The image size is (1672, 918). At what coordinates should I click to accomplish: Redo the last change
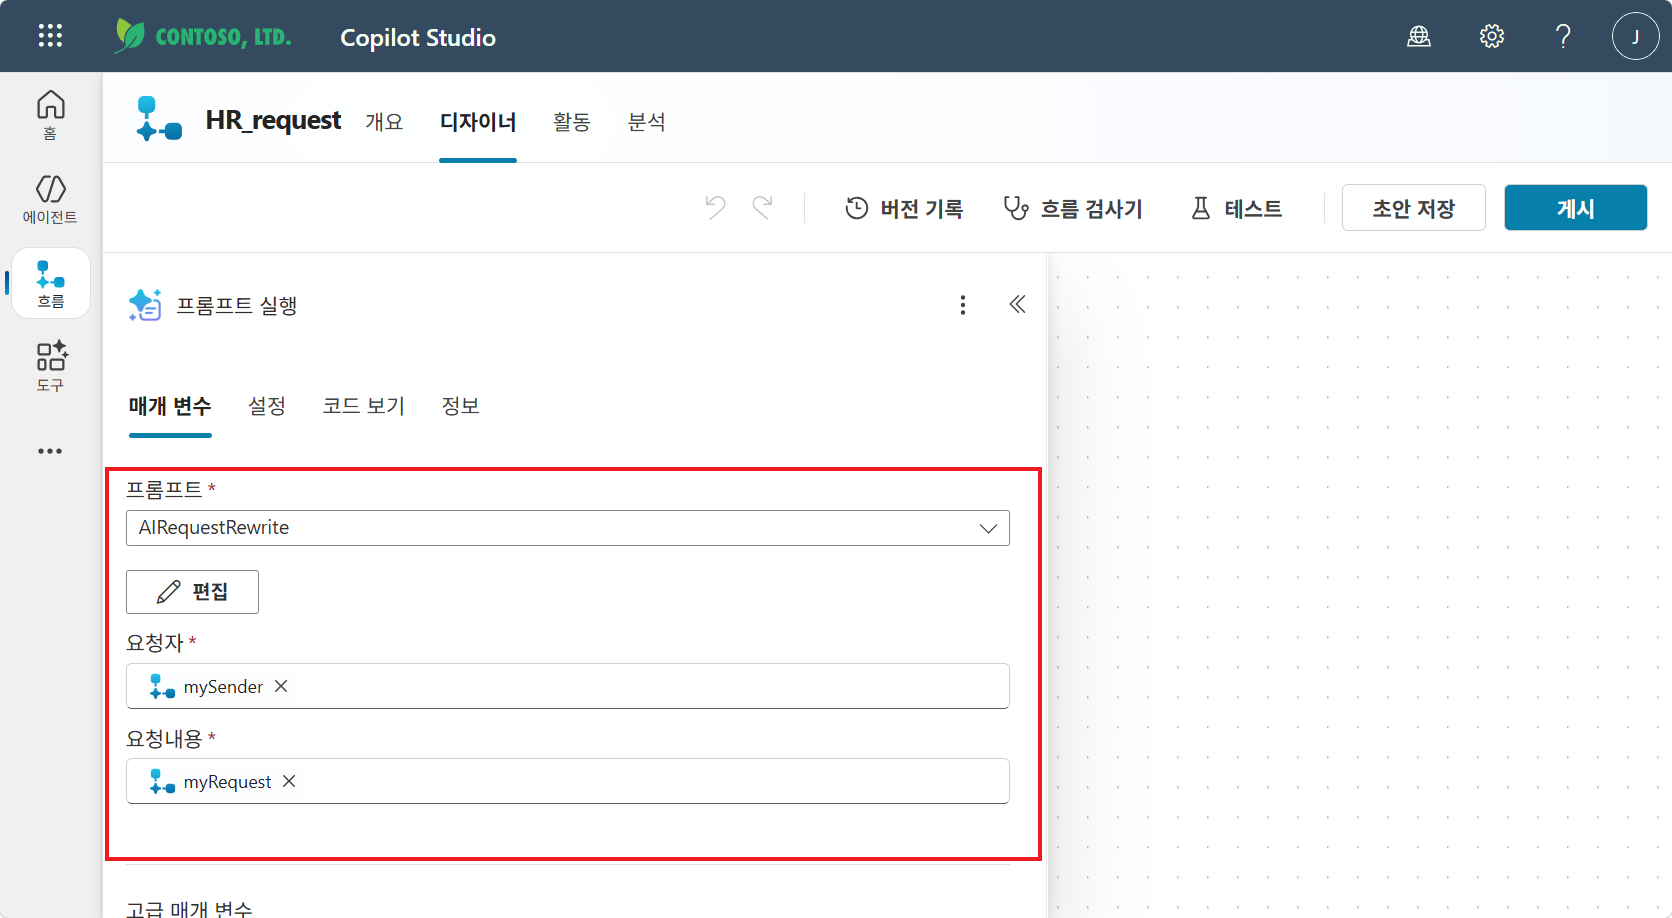(763, 208)
